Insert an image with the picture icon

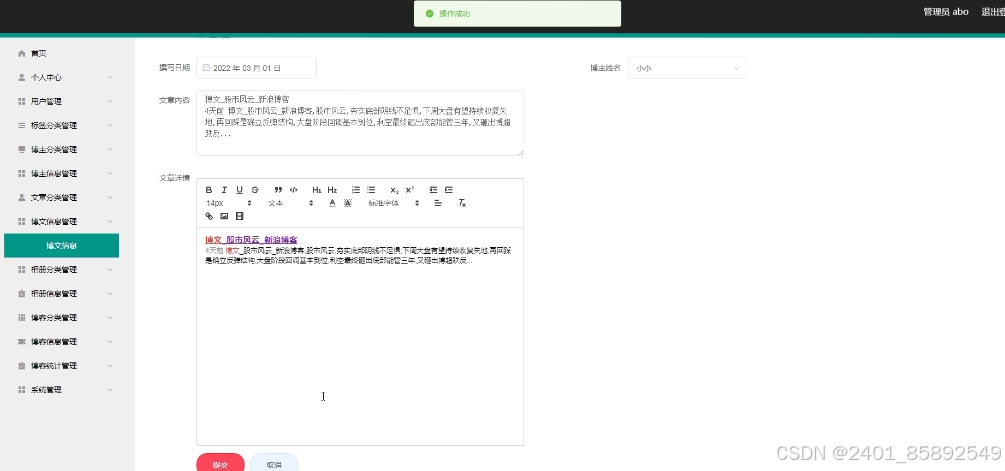click(x=224, y=217)
